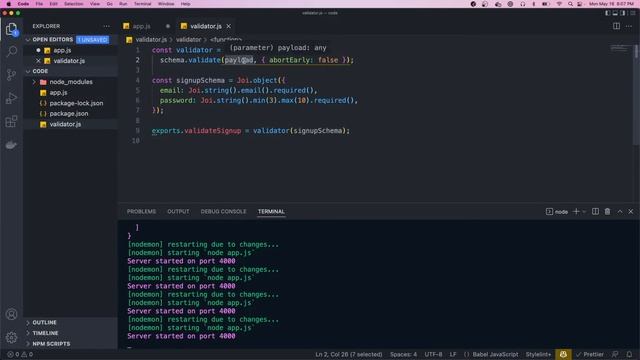Viewport: 640px width, 360px height.
Task: Close the terminal panel
Action: pos(631,211)
